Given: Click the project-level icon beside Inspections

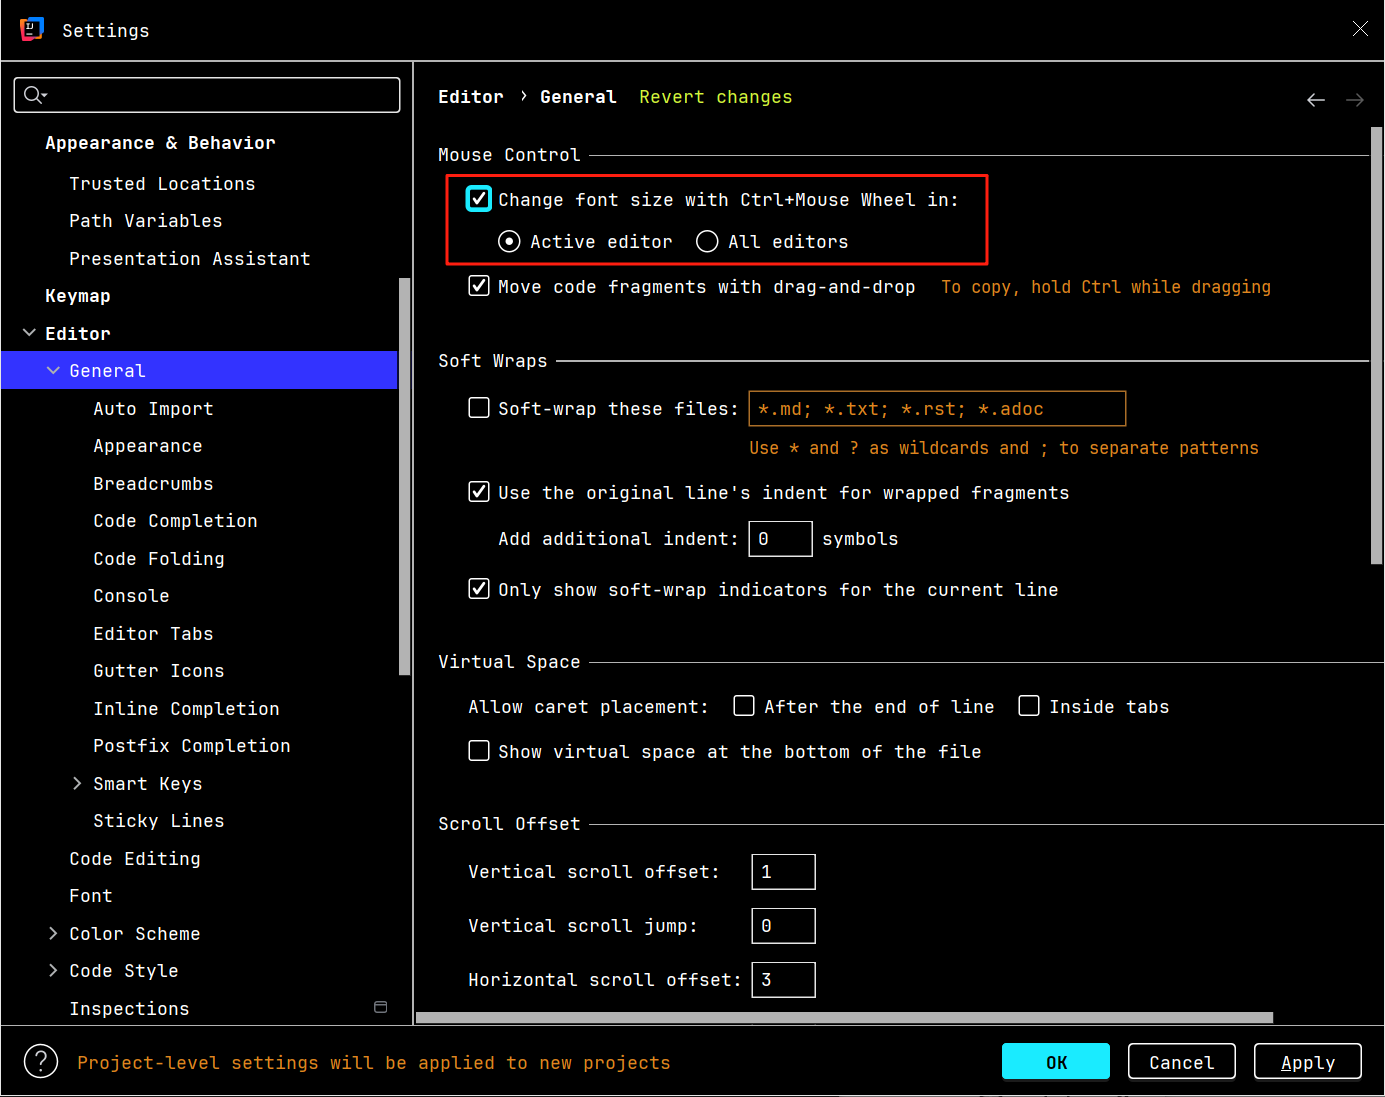Looking at the screenshot, I should pos(380,1007).
